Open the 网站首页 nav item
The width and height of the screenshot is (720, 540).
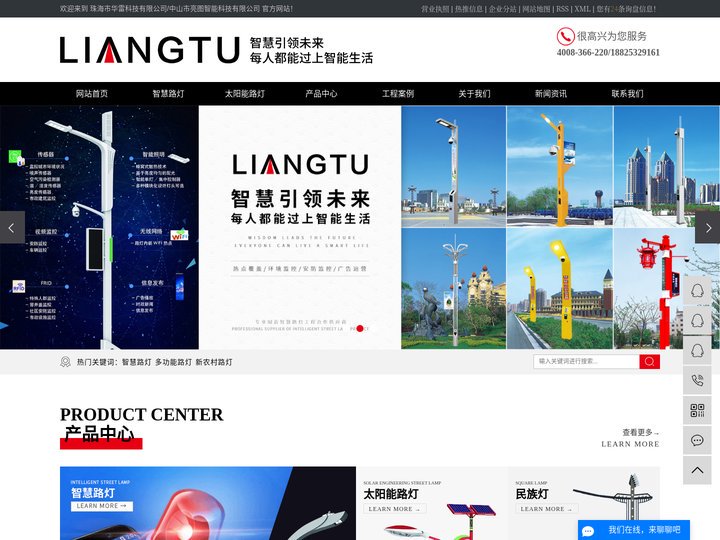[92, 94]
